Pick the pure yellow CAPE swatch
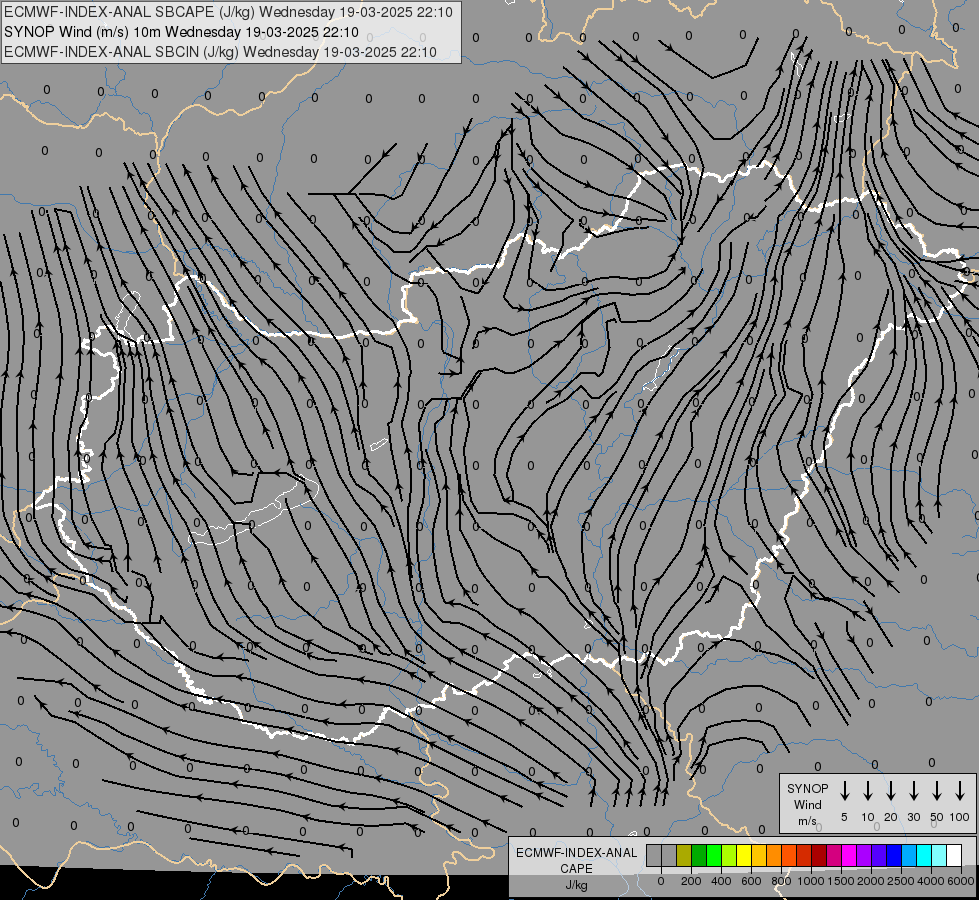Screen dimensions: 979x900 (744, 855)
